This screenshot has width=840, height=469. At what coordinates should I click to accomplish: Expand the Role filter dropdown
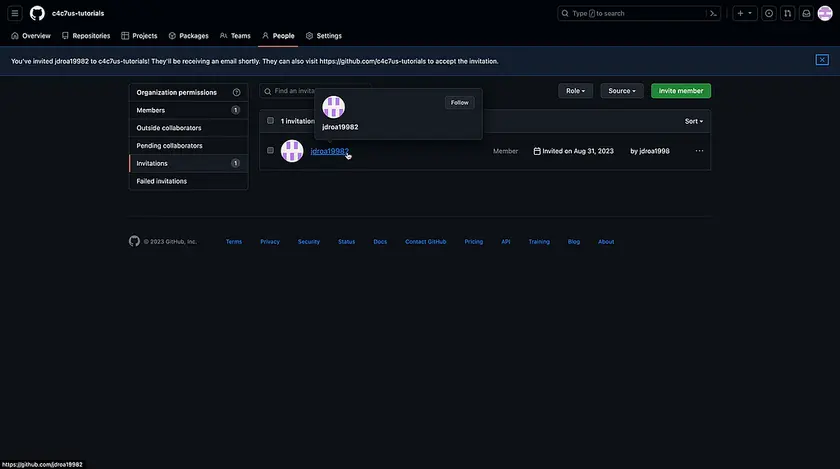click(x=575, y=91)
